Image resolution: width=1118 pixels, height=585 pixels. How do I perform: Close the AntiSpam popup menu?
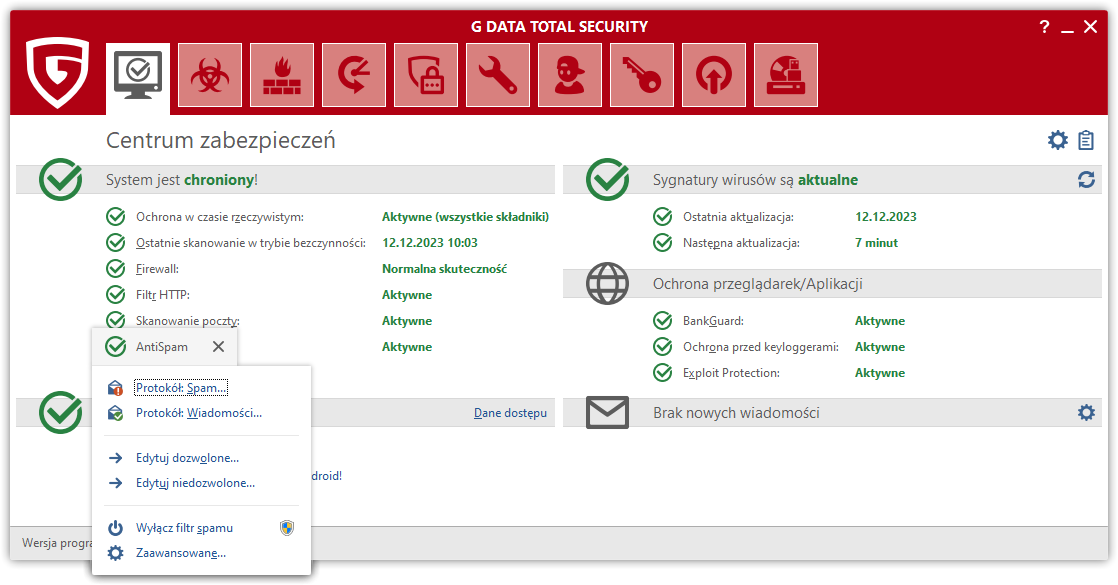click(218, 346)
